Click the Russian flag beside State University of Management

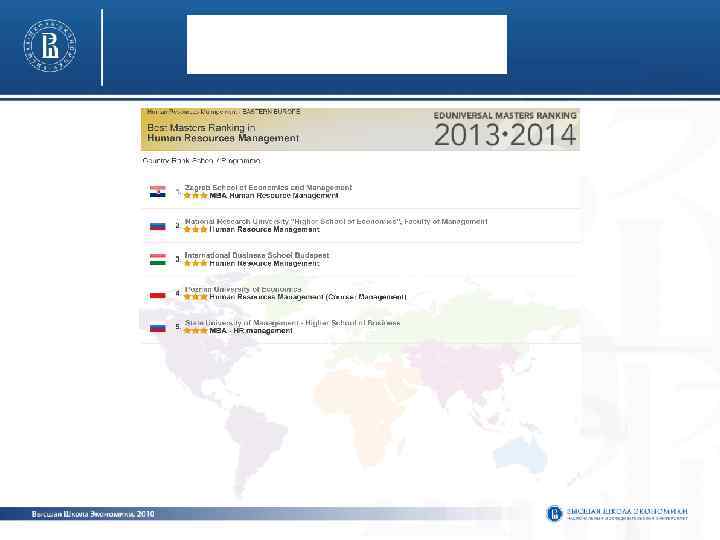[x=158, y=327]
